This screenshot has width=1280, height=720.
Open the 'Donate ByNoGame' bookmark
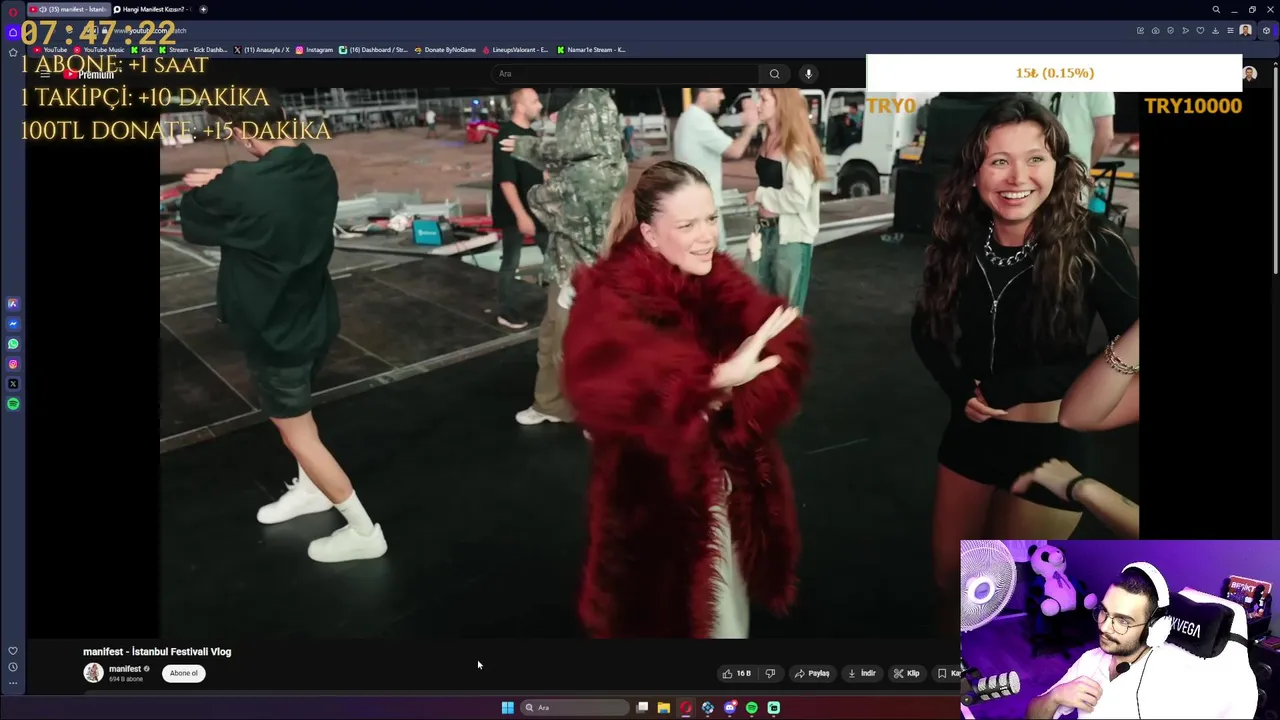click(x=445, y=50)
